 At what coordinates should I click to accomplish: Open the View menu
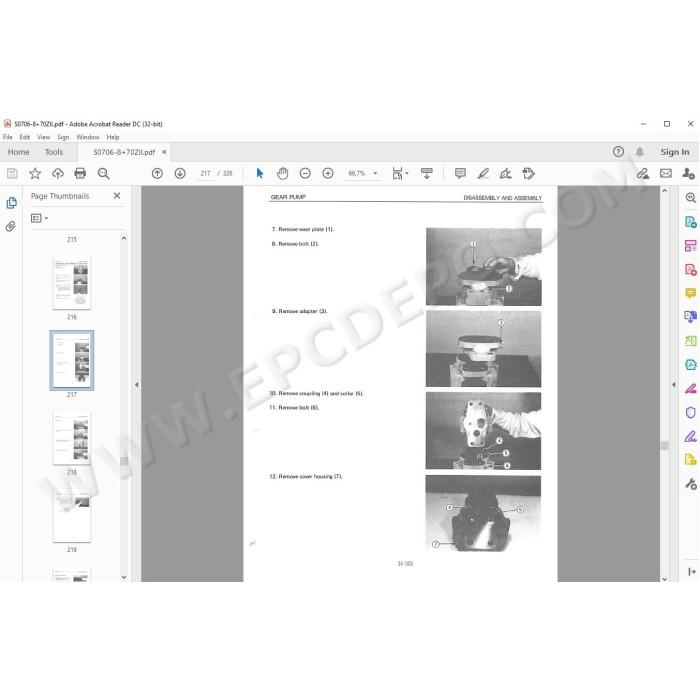tap(43, 137)
